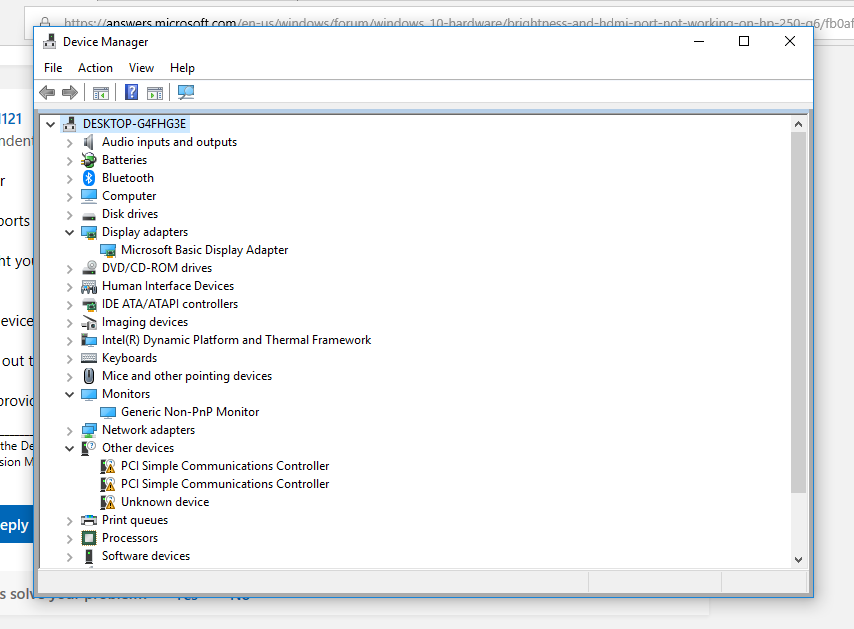Click the Microsoft Basic Display Adapter icon
854x629 pixels.
coord(108,250)
